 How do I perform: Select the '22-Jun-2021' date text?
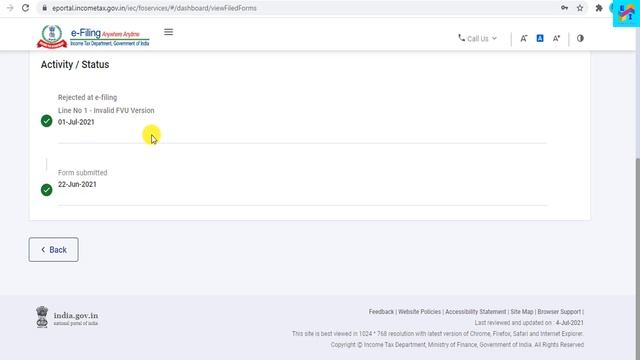click(77, 184)
